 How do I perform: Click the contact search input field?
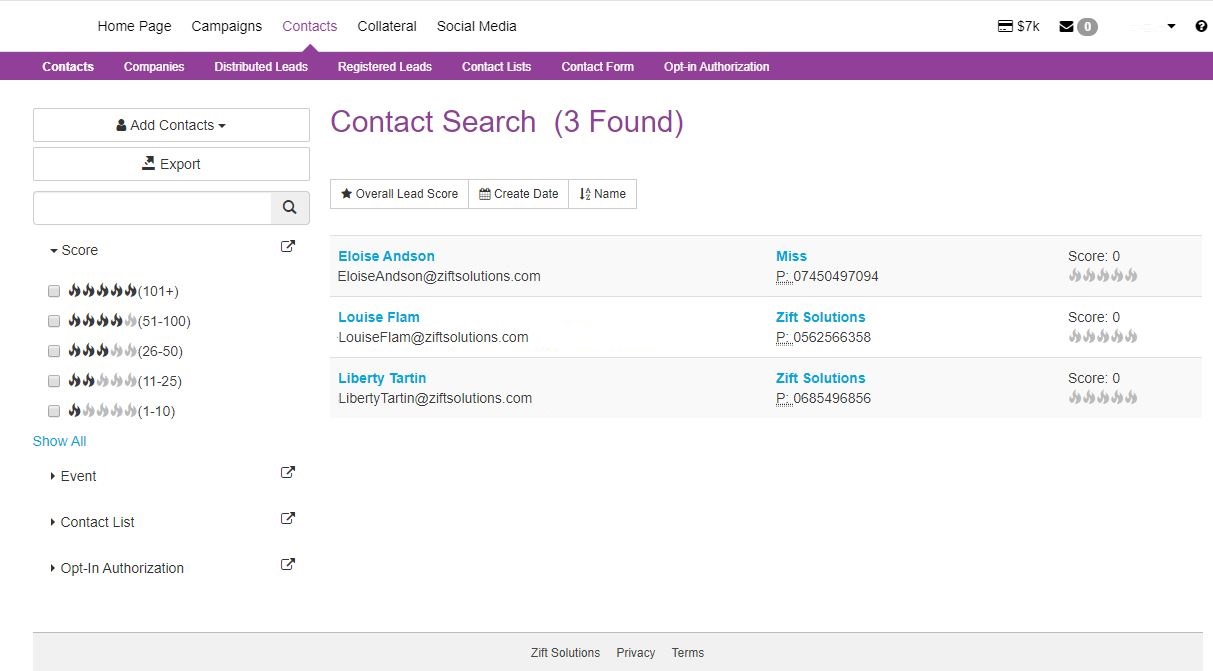tap(150, 207)
